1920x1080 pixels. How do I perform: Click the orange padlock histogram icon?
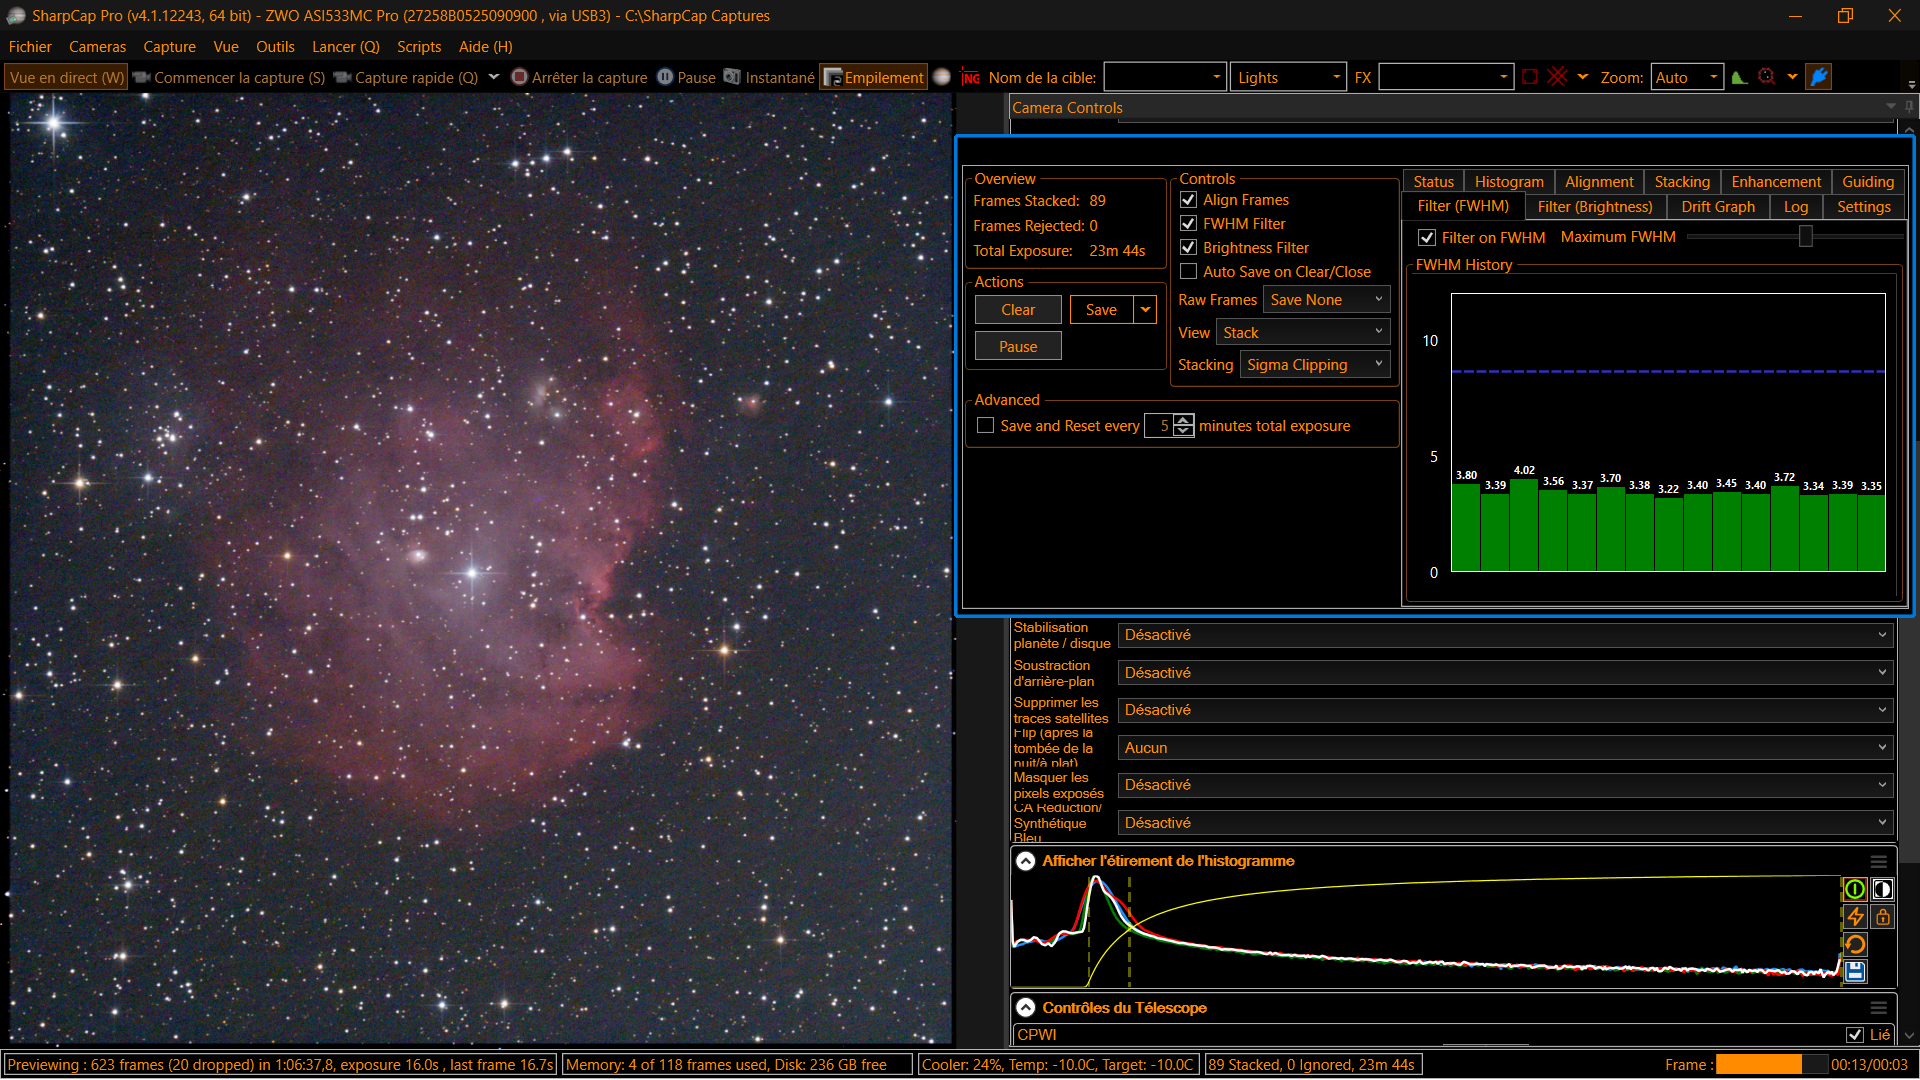point(1882,917)
